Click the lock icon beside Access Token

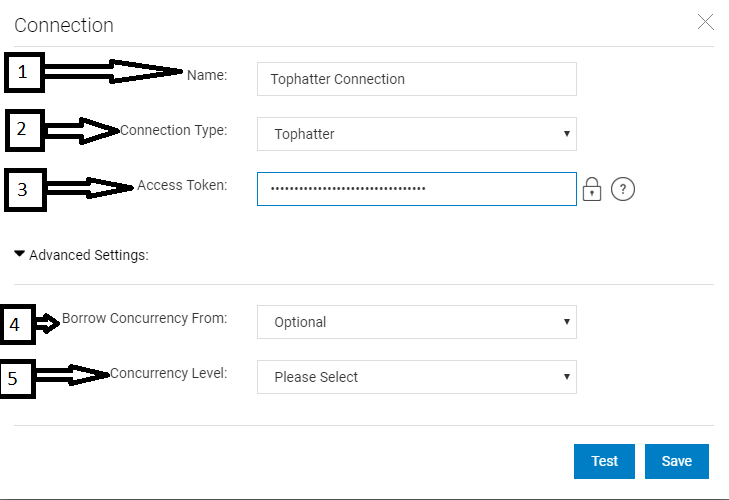[x=591, y=189]
